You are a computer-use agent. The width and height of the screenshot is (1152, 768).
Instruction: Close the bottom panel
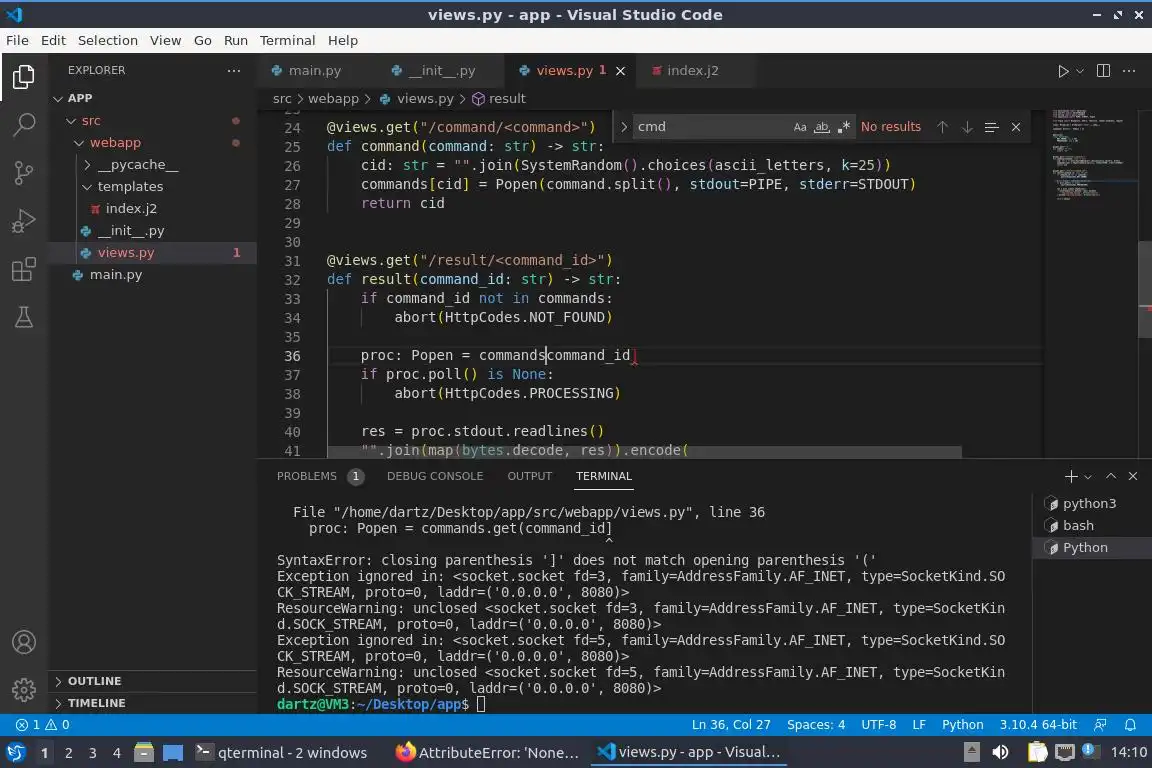1133,476
